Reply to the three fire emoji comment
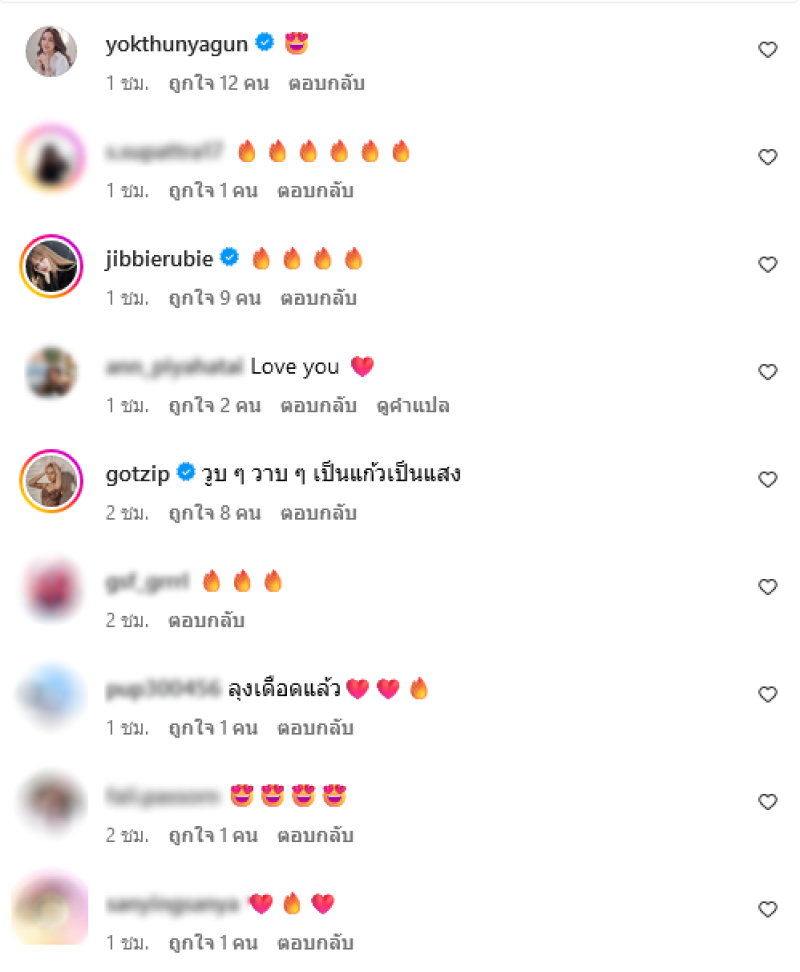This screenshot has width=800, height=972. point(206,621)
